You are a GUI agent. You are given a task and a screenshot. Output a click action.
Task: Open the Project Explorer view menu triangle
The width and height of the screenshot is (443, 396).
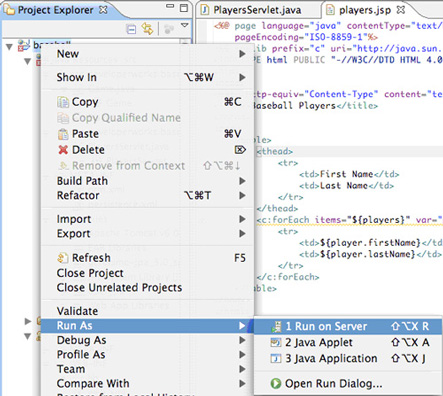point(184,25)
